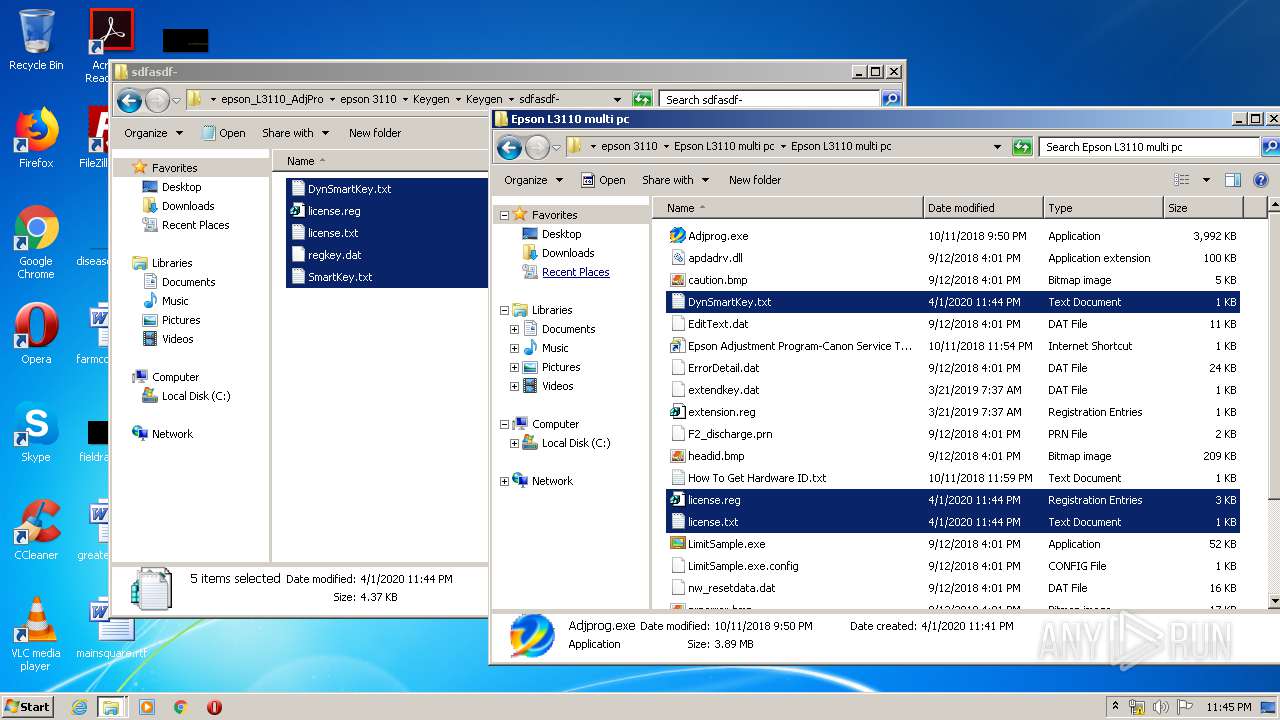Select caution.bmp file
This screenshot has width=1280, height=720.
pos(717,280)
